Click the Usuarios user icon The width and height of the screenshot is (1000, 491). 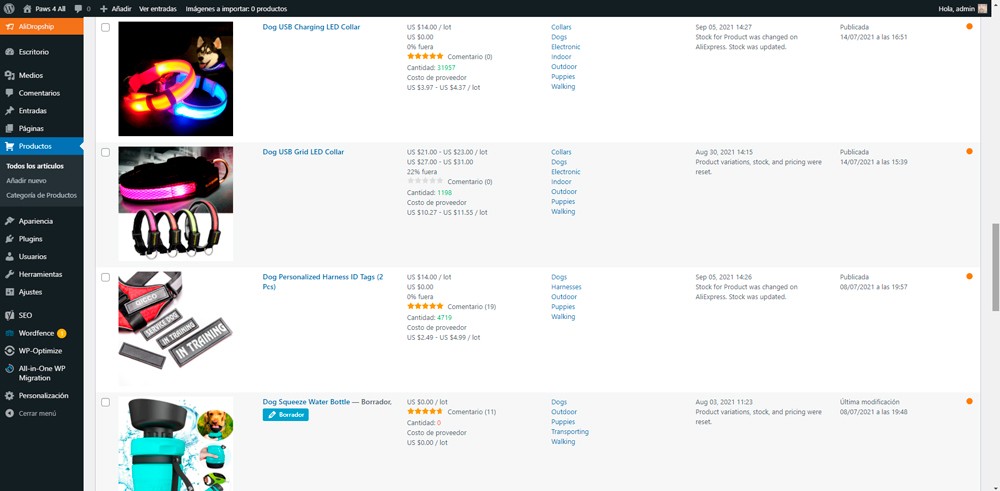point(10,256)
